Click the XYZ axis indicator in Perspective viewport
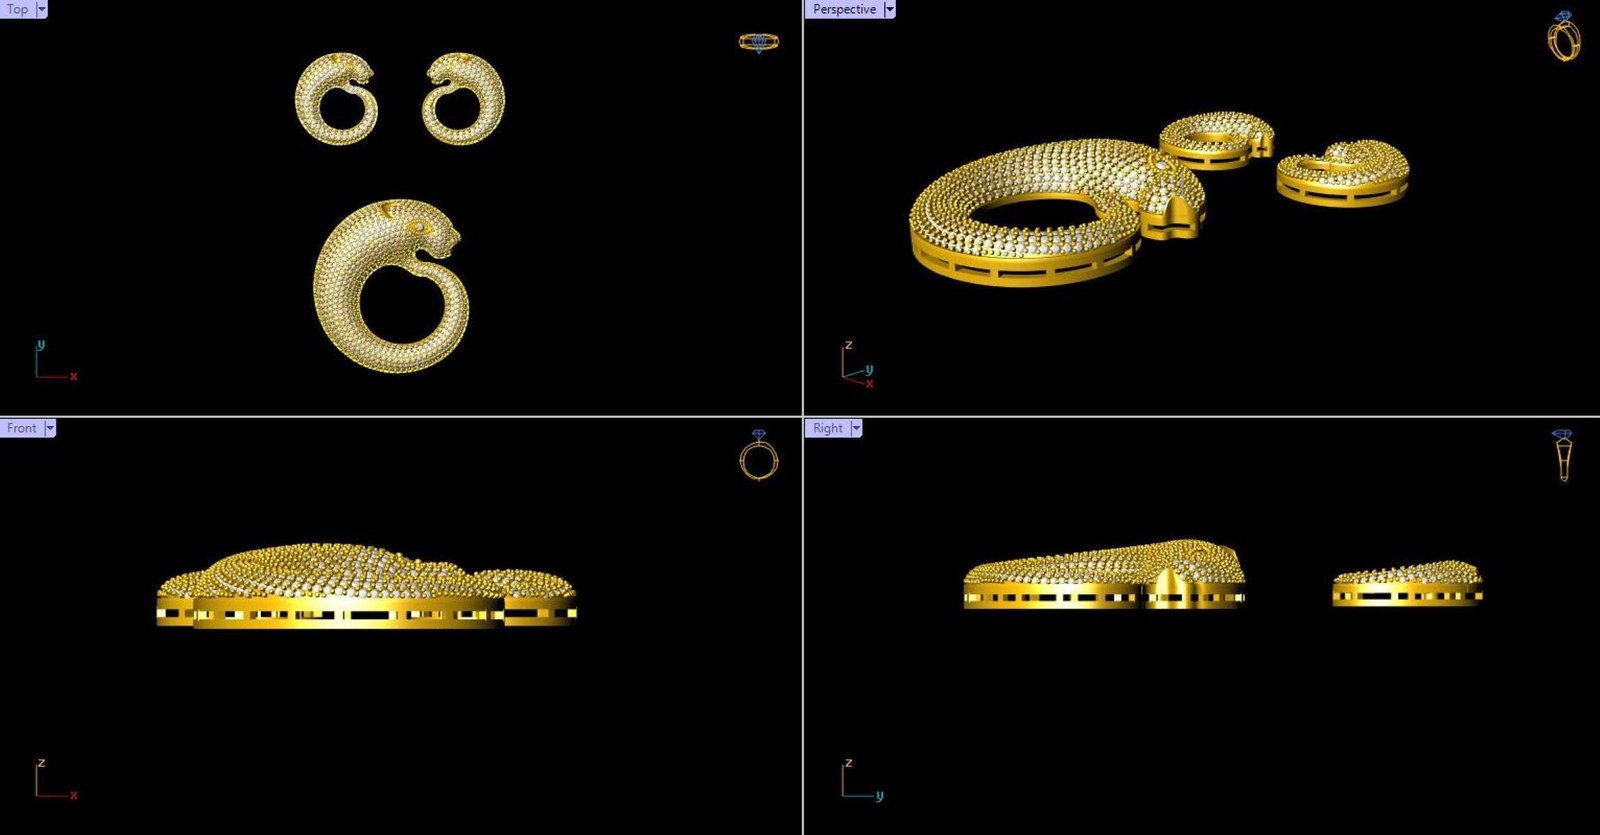 tap(857, 366)
